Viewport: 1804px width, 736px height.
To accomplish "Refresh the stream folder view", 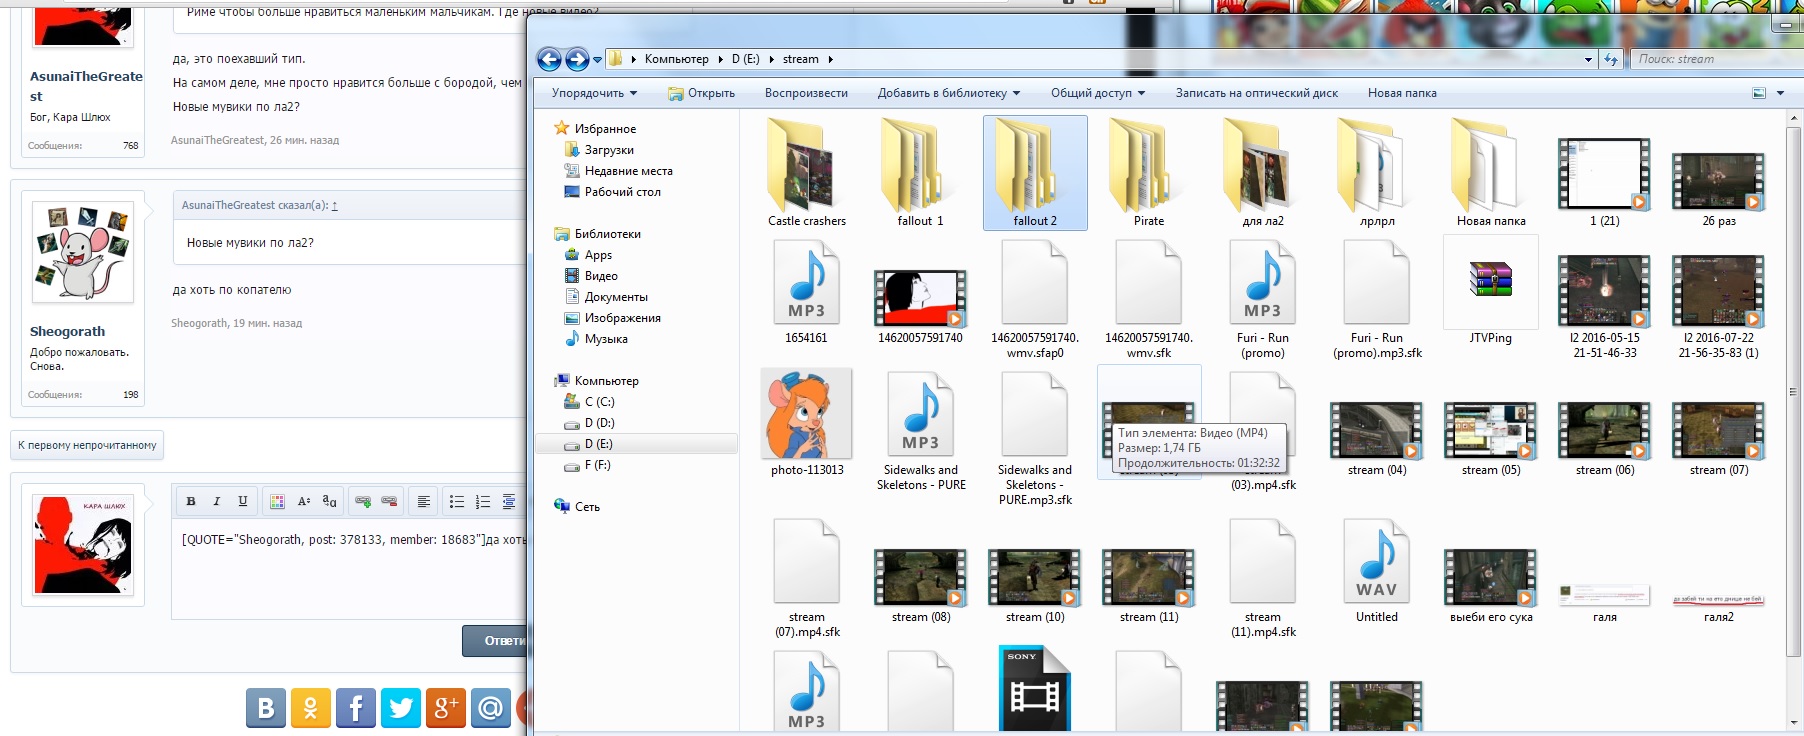I will pos(1610,60).
